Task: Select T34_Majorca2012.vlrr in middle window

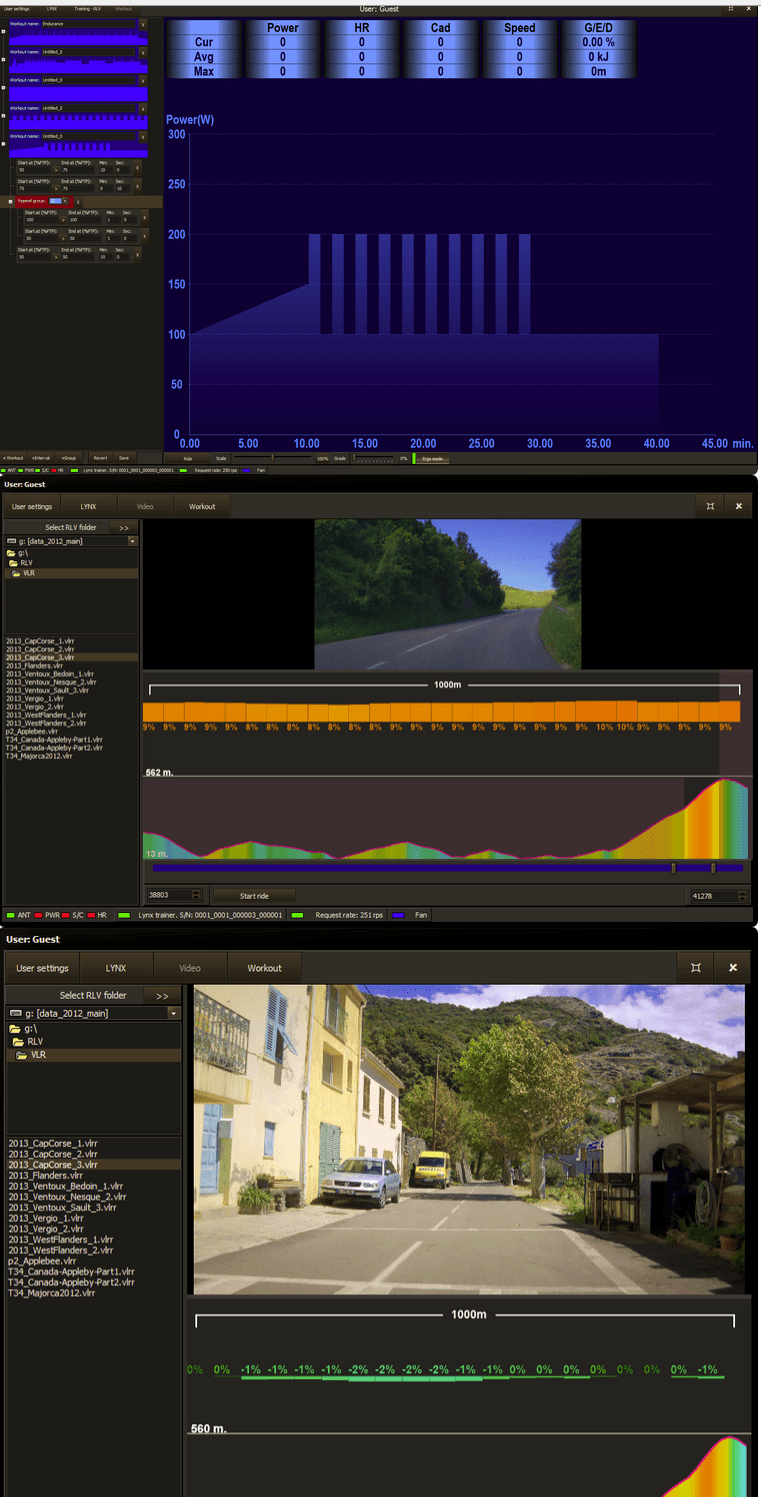Action: (39, 756)
